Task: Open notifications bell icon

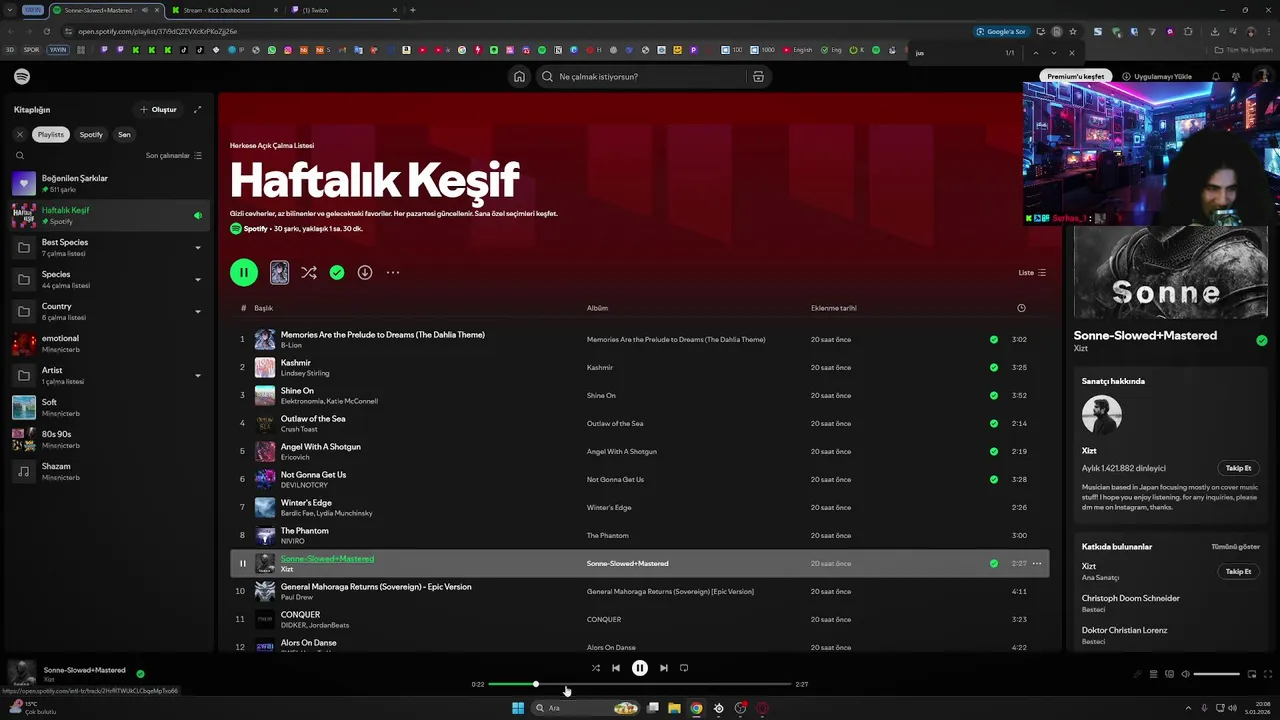Action: (1216, 77)
